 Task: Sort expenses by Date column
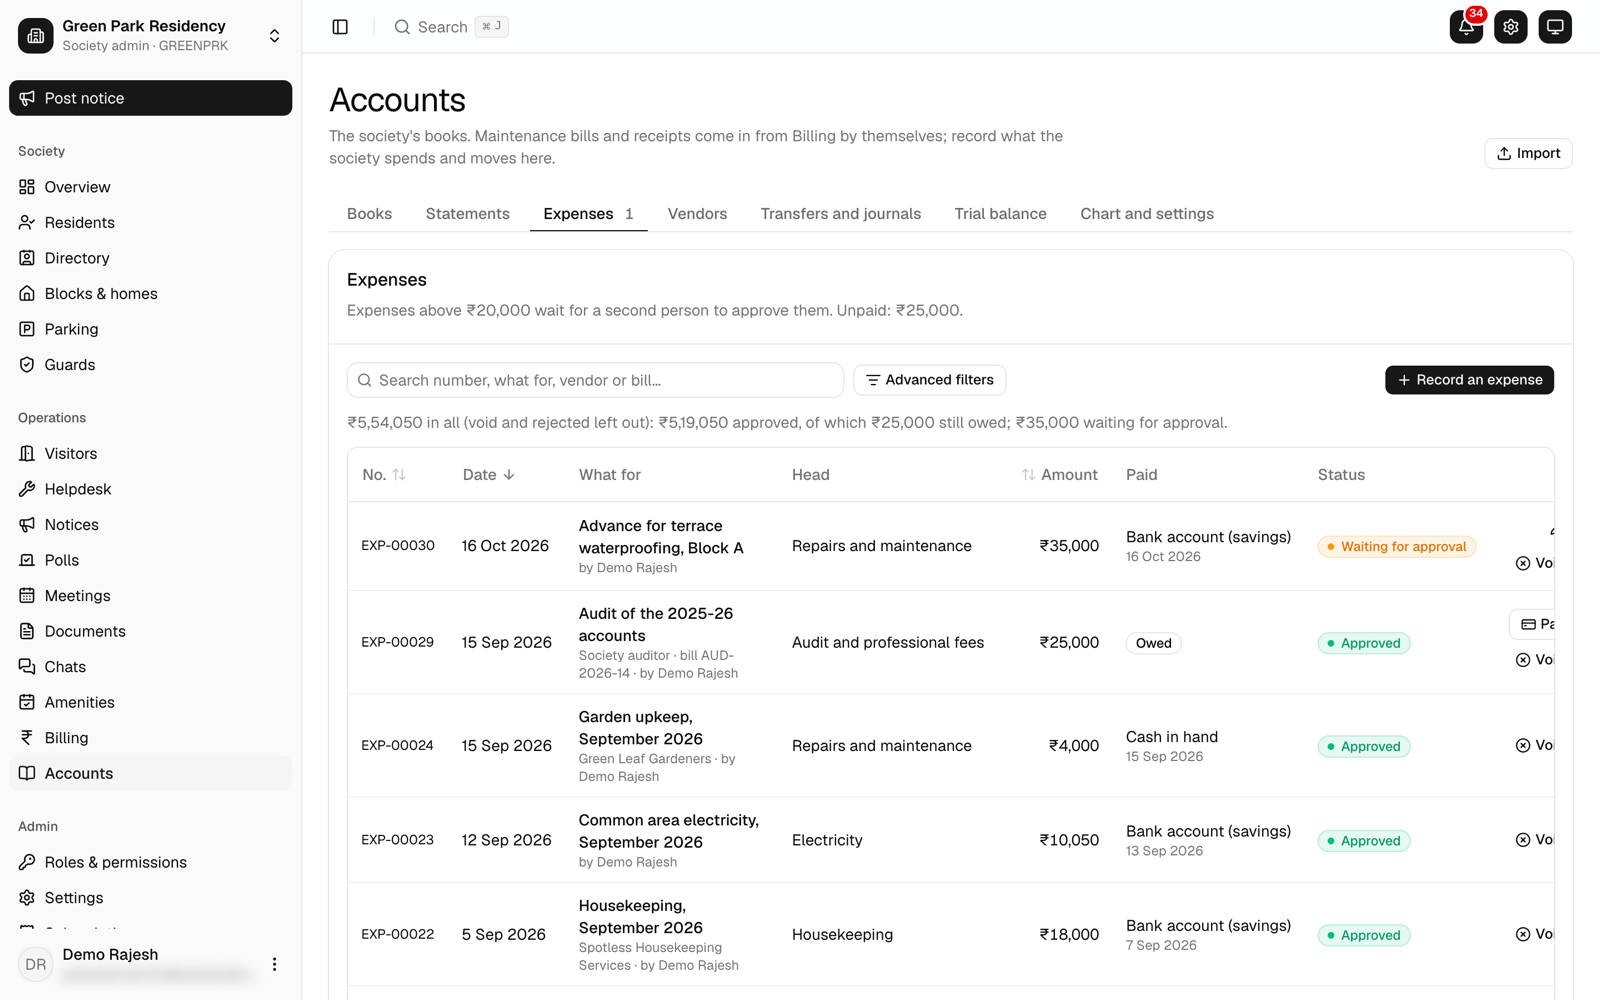pyautogui.click(x=489, y=475)
